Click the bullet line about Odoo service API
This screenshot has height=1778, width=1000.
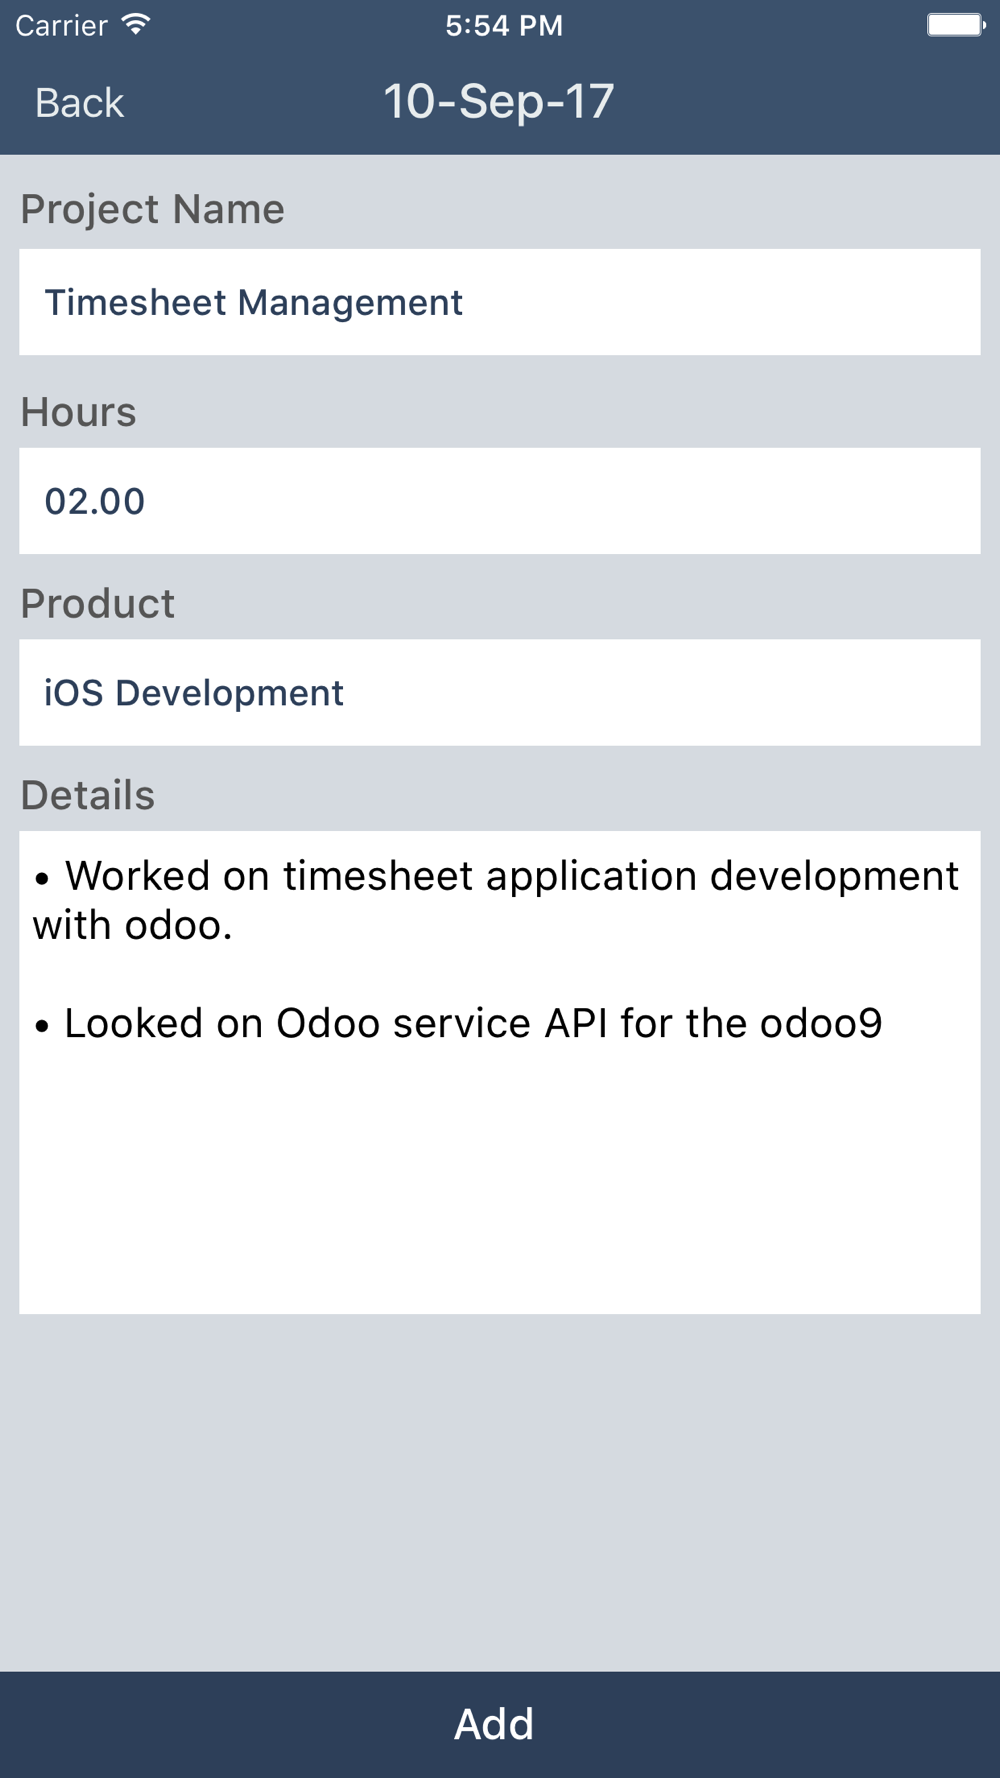click(x=458, y=1023)
